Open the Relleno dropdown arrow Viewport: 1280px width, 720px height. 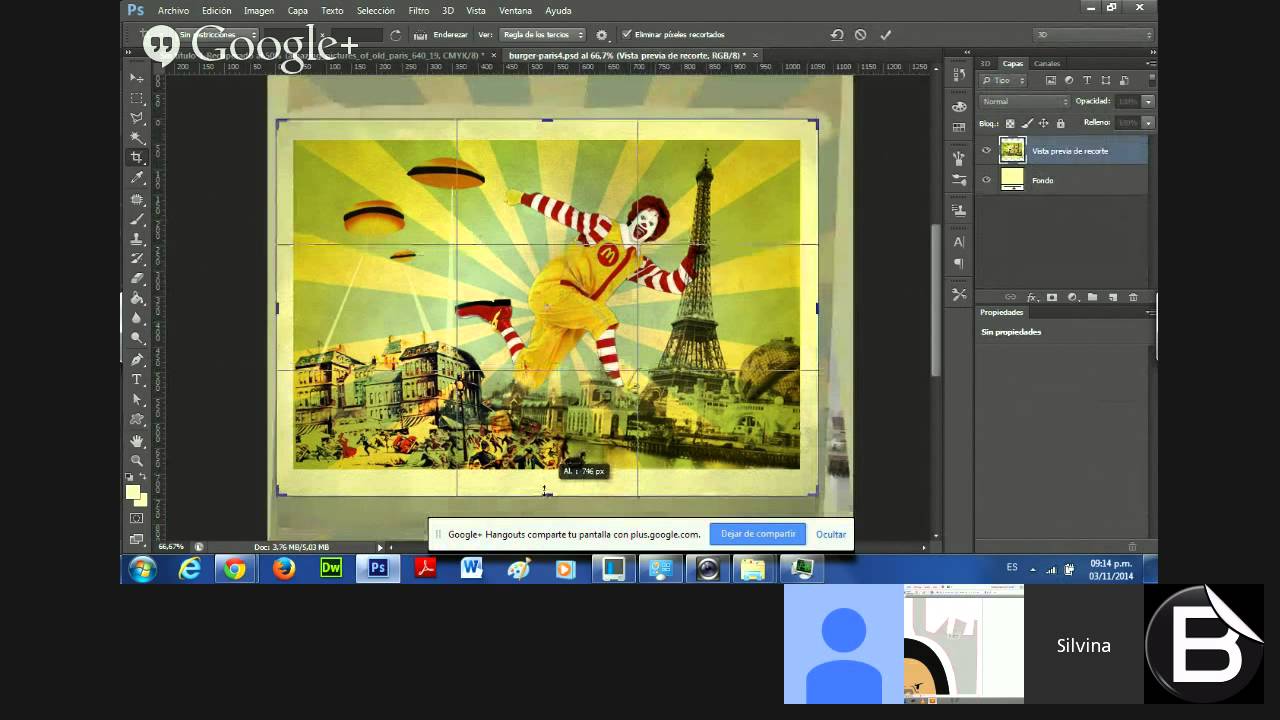tap(1148, 123)
